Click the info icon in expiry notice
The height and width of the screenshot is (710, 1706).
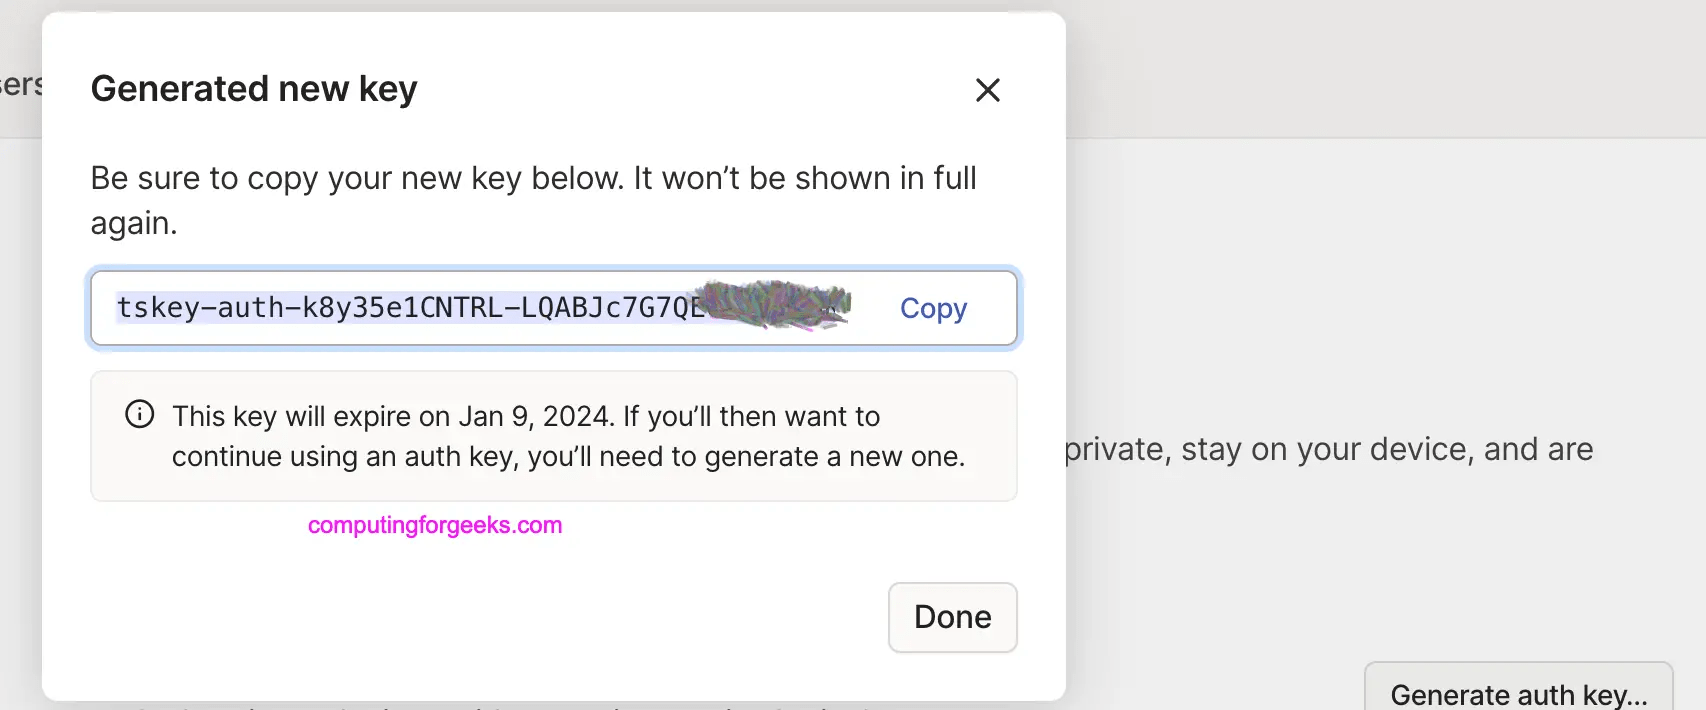(x=140, y=414)
